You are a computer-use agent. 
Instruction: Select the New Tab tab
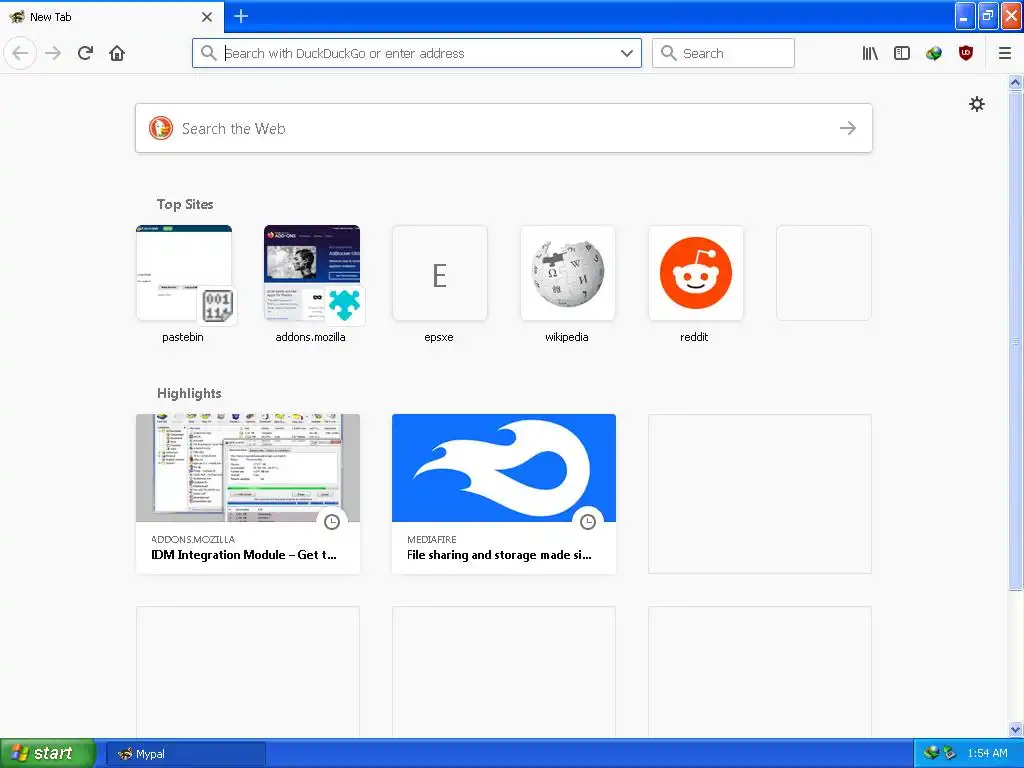point(112,17)
